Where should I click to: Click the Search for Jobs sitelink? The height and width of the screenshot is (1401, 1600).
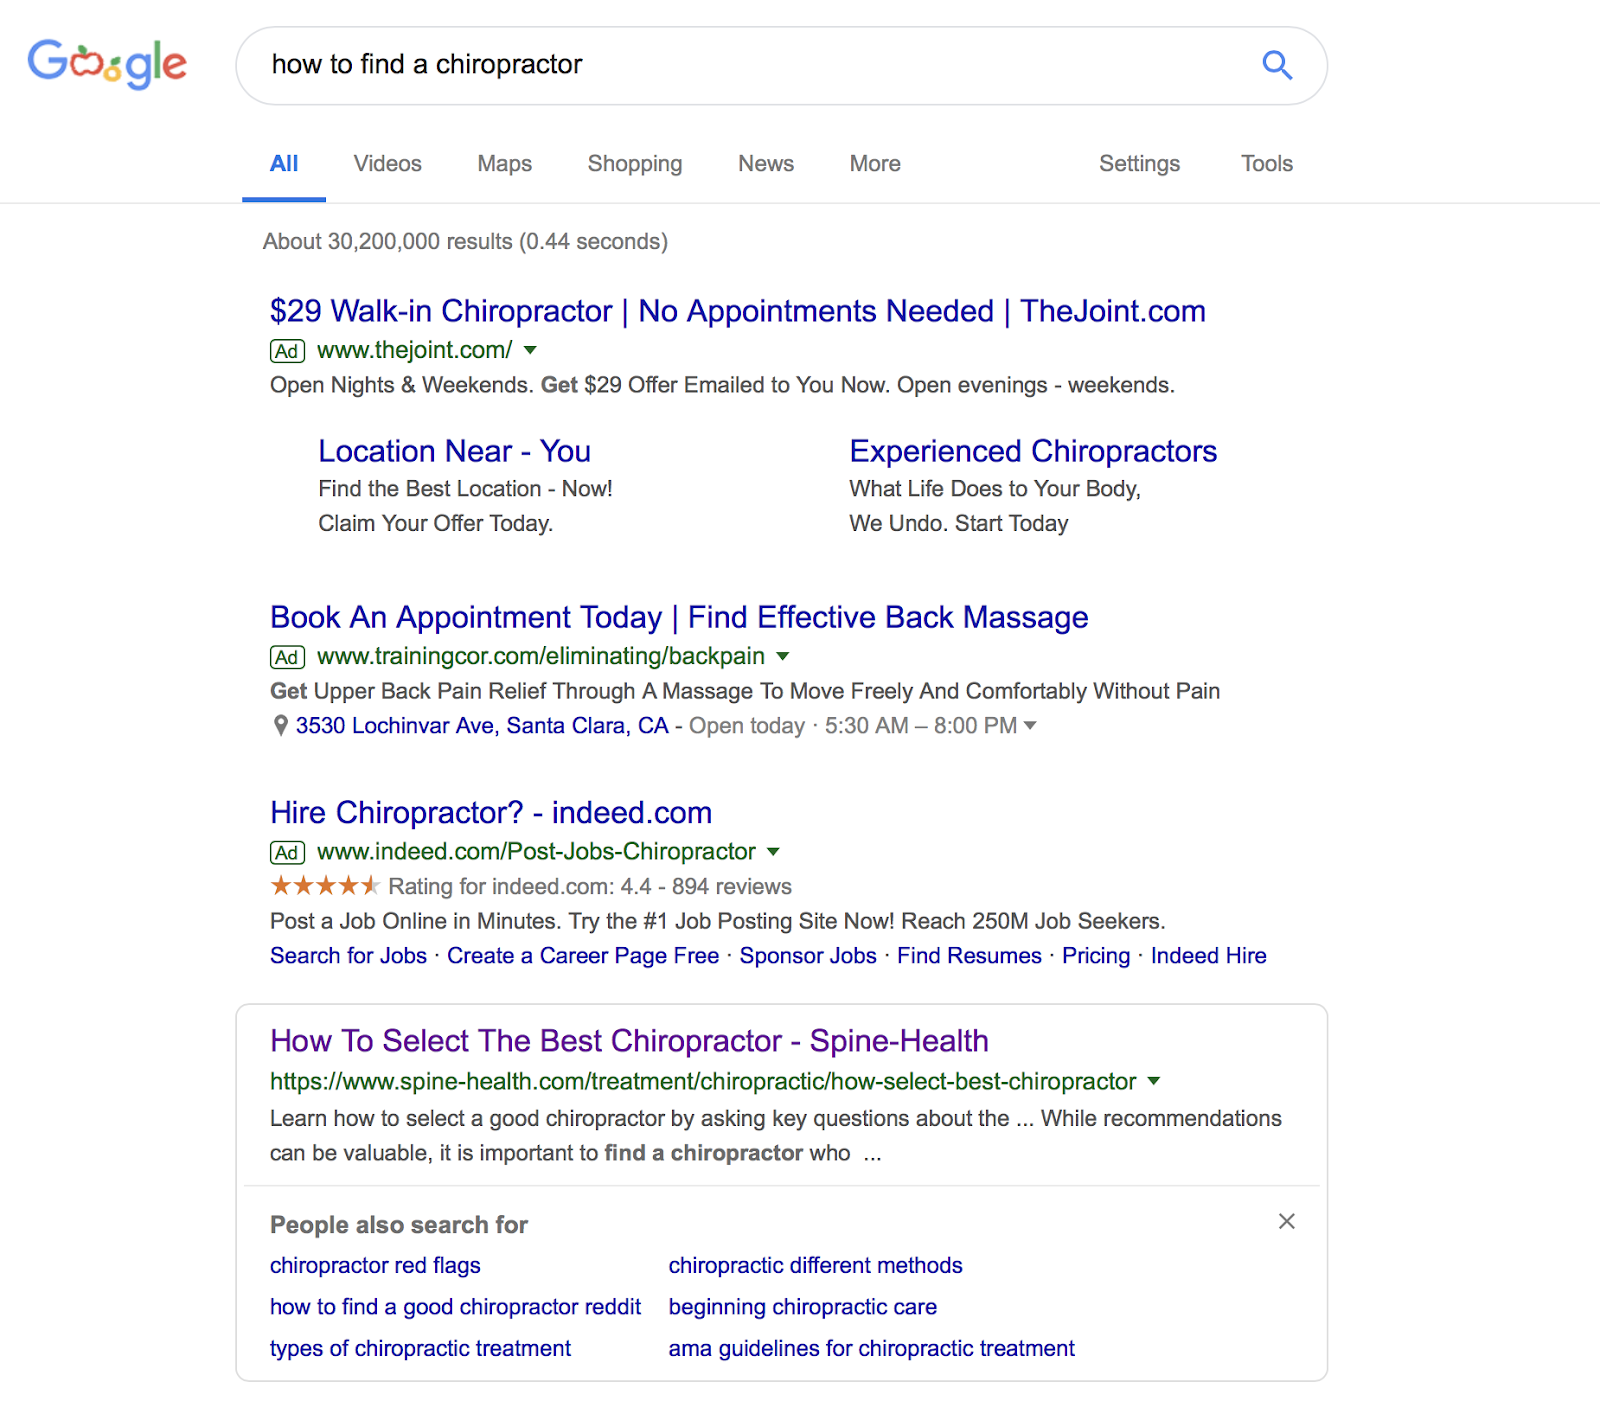(x=349, y=956)
